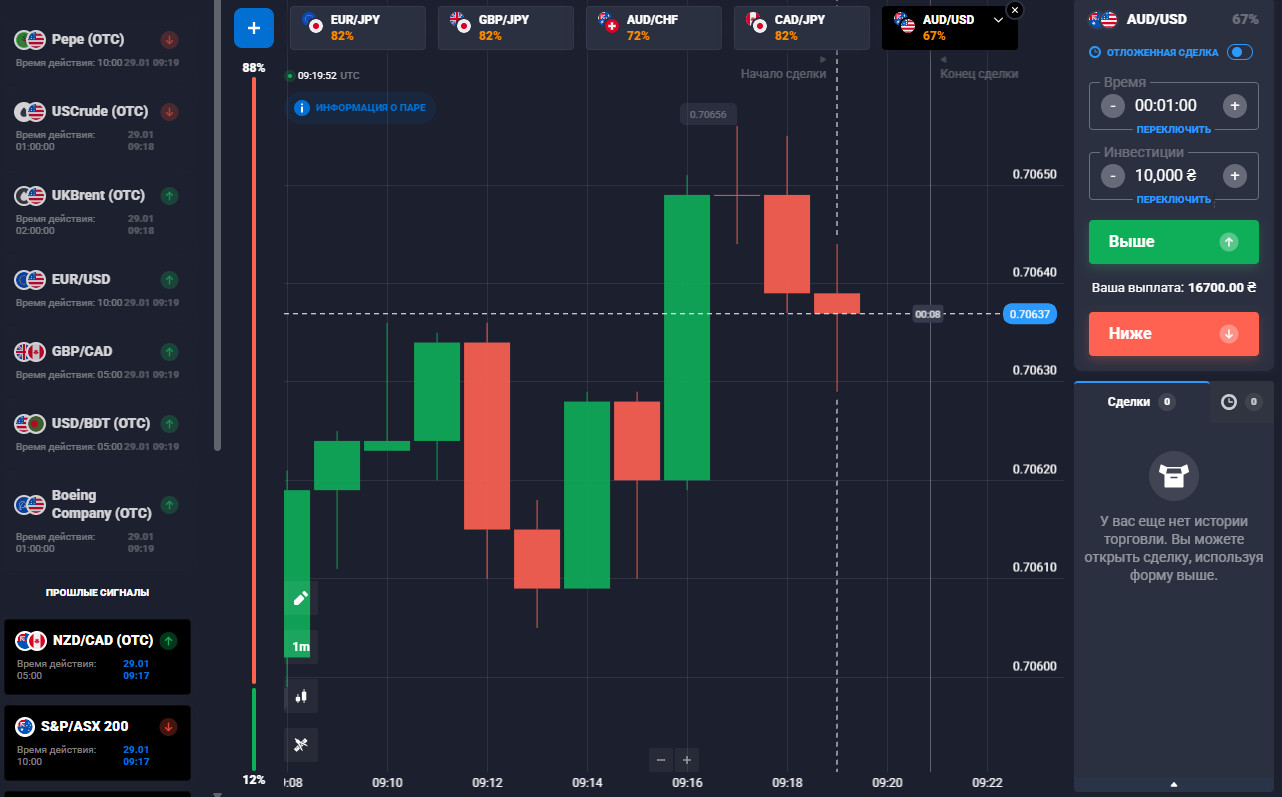Select the Сделки tab
This screenshot has width=1282, height=797.
1140,402
